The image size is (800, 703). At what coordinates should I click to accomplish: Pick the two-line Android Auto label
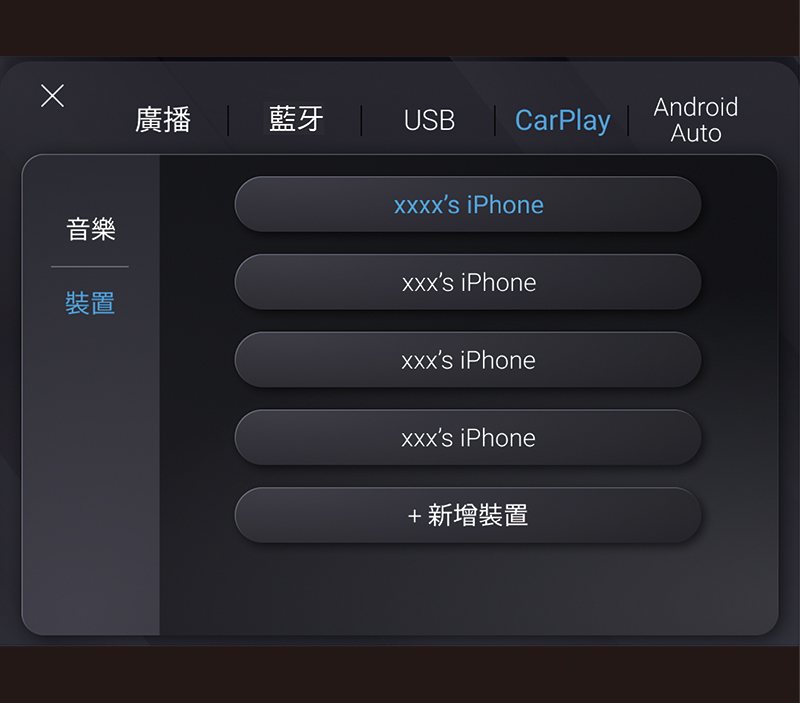[696, 120]
